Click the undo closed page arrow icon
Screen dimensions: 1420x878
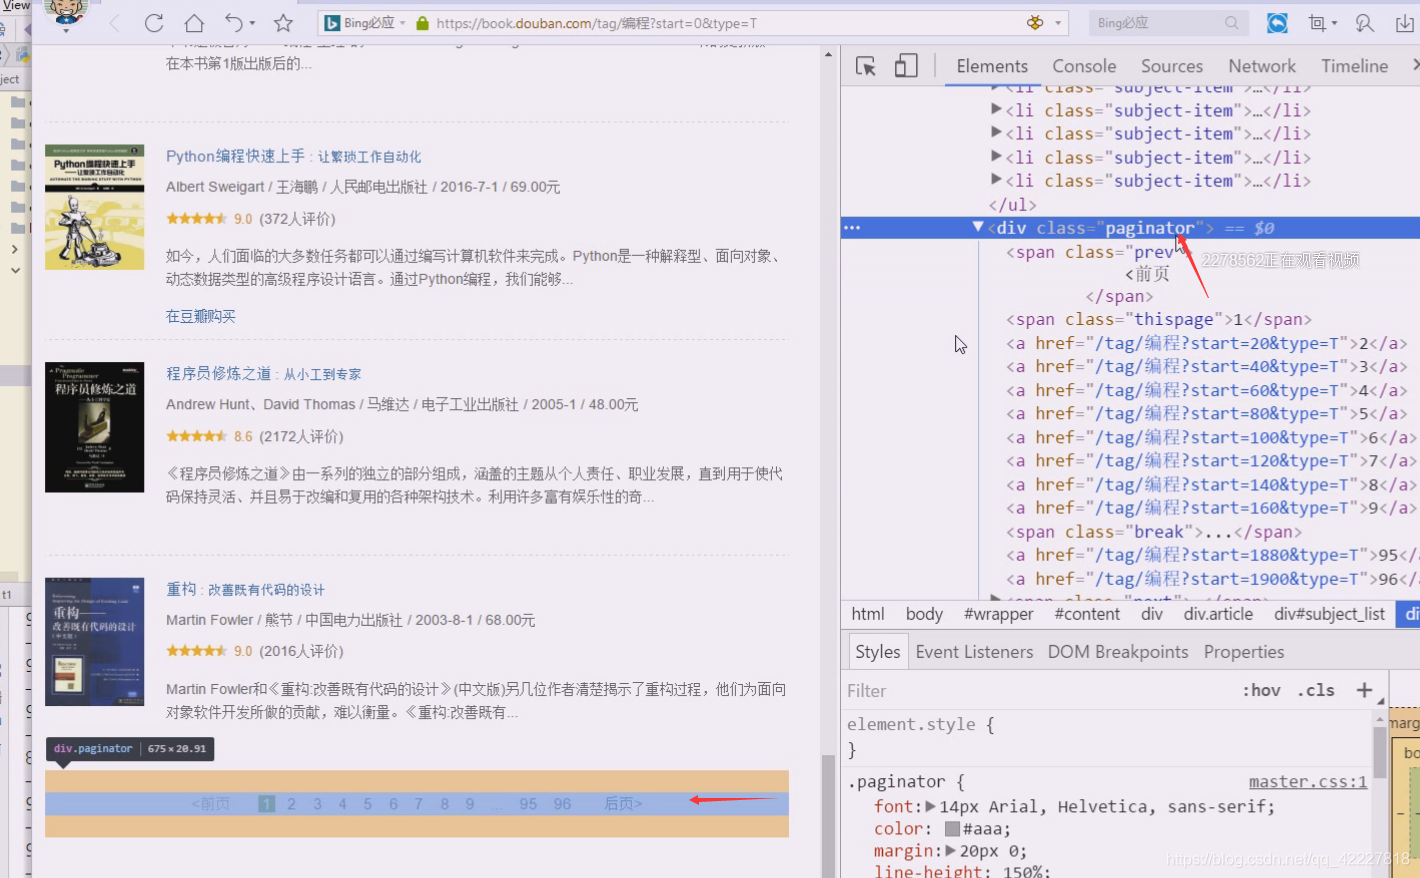click(234, 22)
